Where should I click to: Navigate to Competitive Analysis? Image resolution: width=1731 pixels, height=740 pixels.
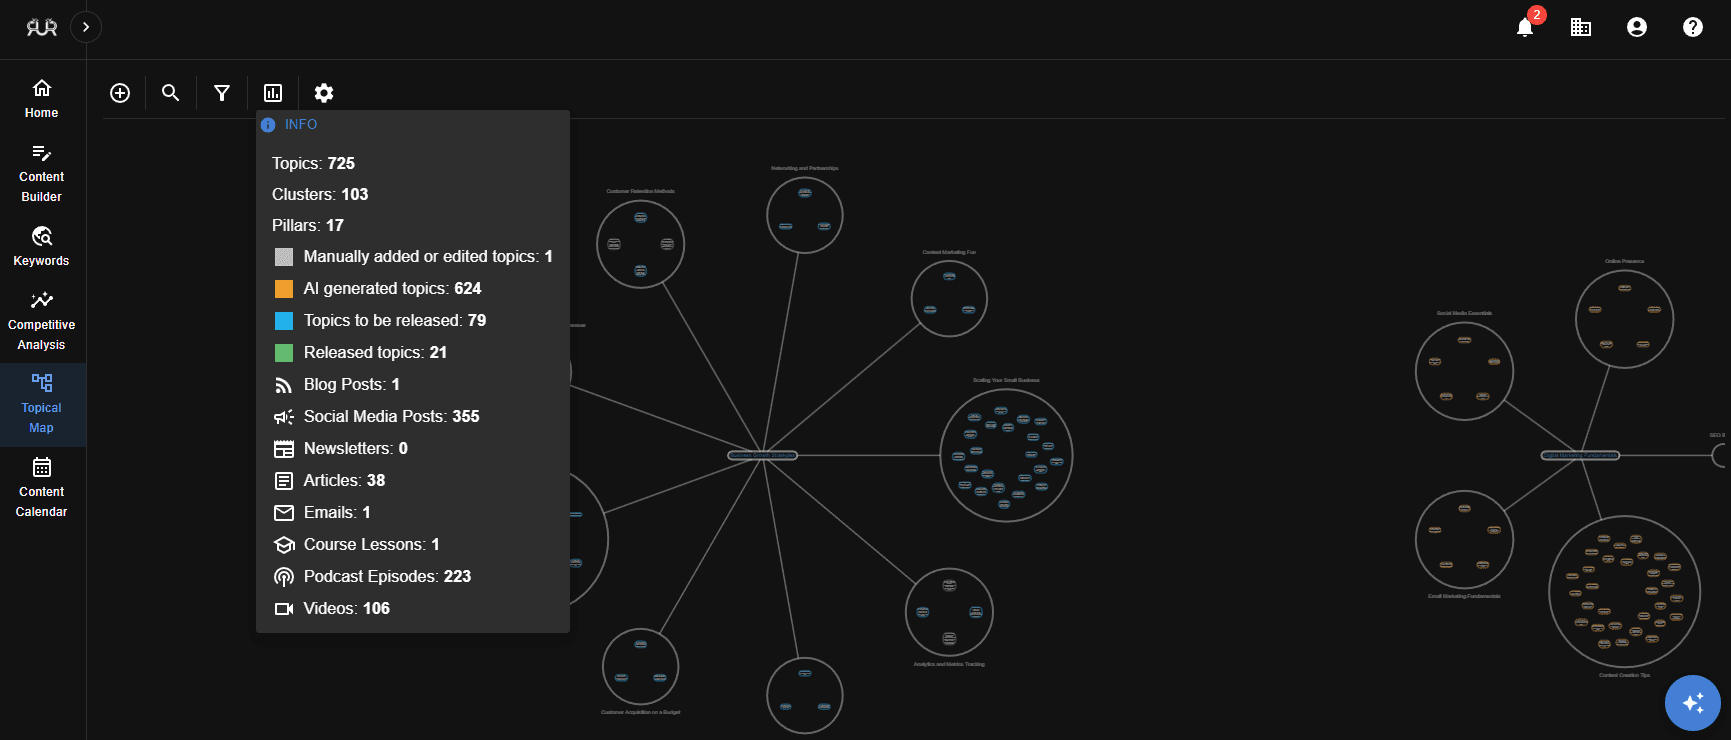[x=42, y=321]
